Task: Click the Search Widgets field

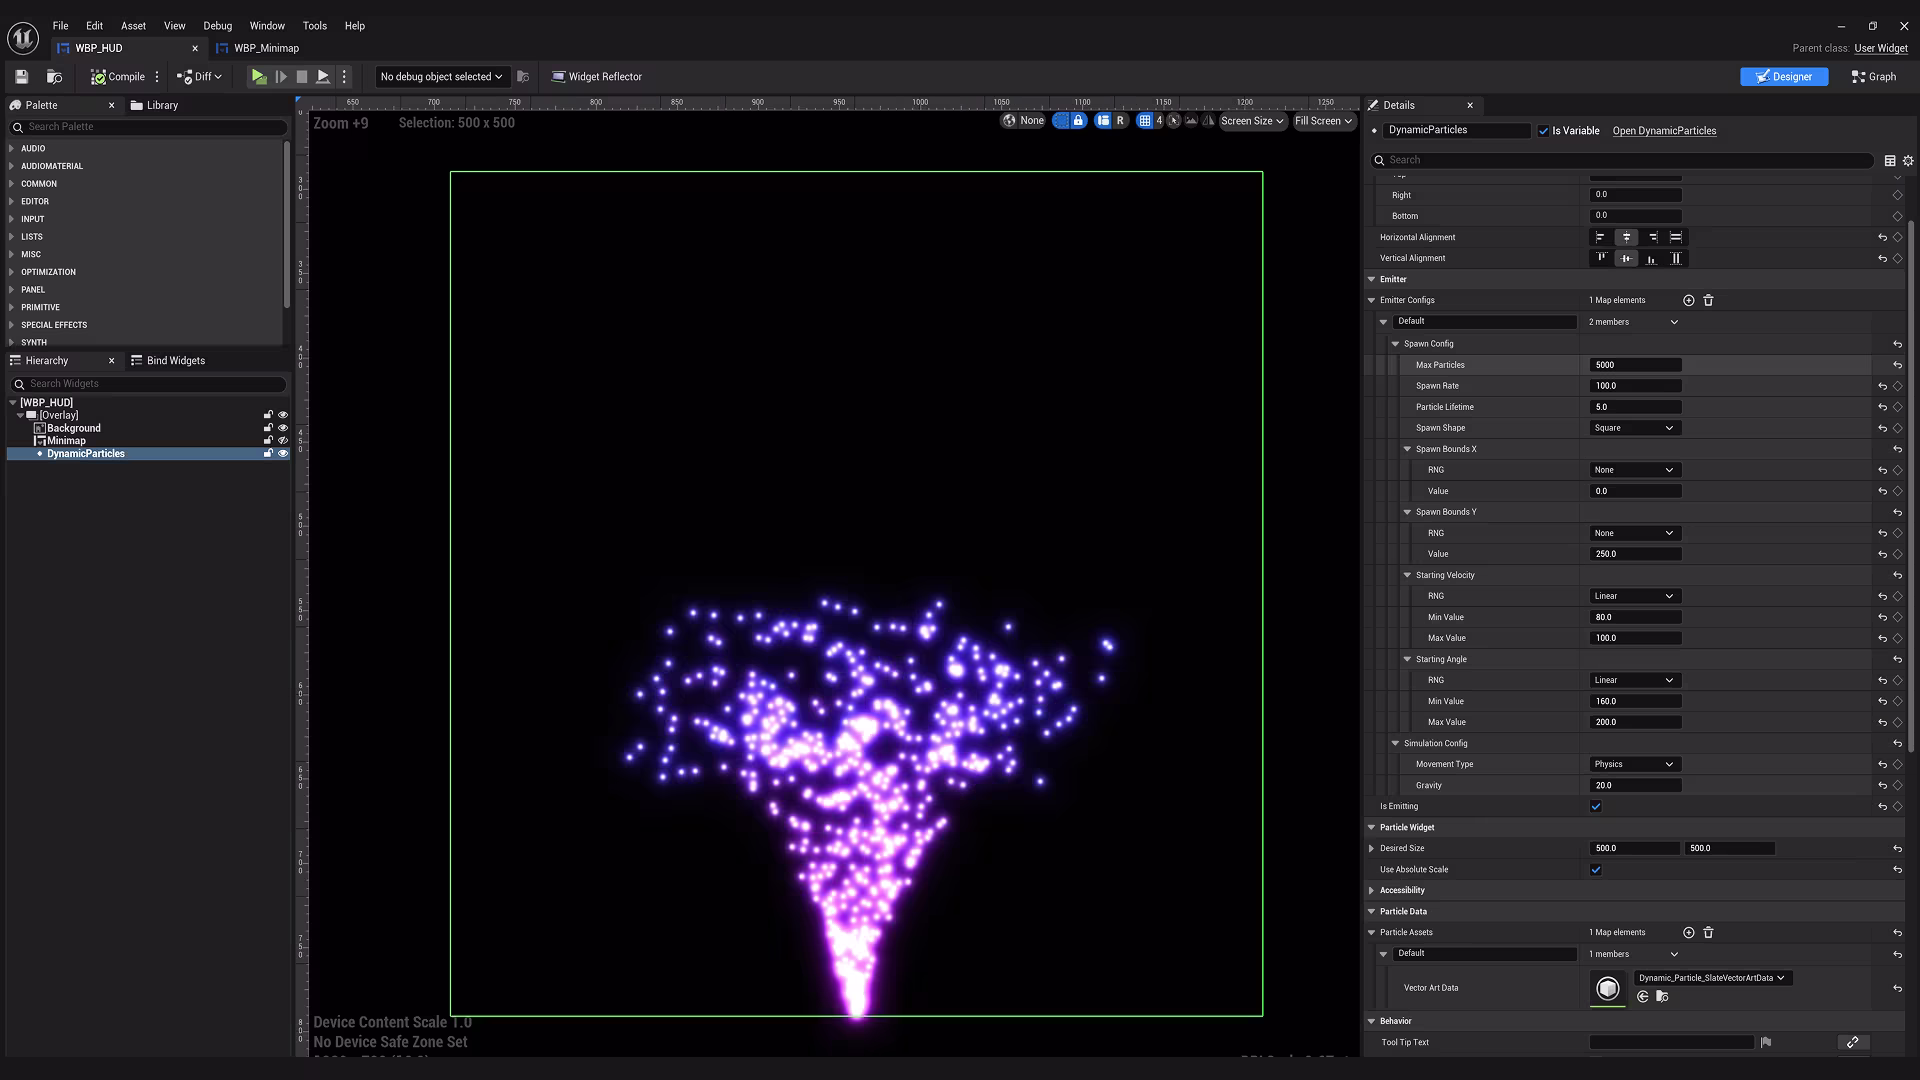Action: (x=148, y=384)
